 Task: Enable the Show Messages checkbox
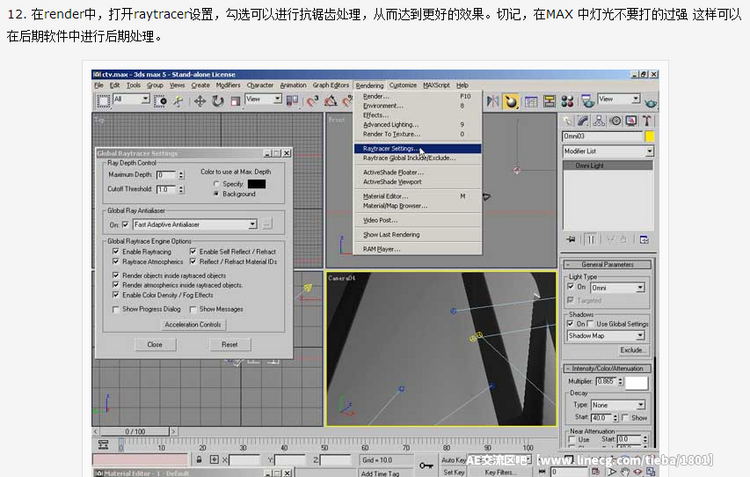[x=193, y=309]
